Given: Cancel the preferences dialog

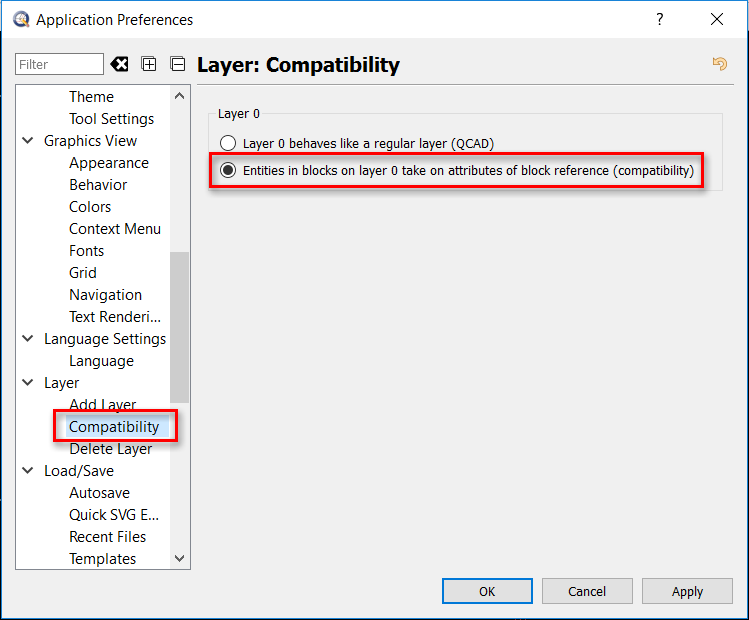Looking at the screenshot, I should (587, 591).
